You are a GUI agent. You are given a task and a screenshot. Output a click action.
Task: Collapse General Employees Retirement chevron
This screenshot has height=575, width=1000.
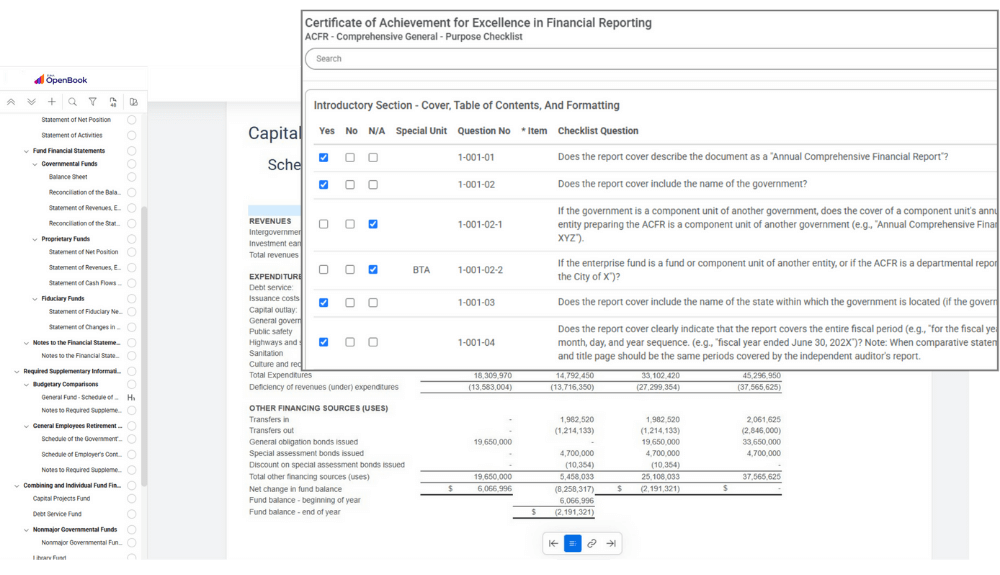coord(26,426)
